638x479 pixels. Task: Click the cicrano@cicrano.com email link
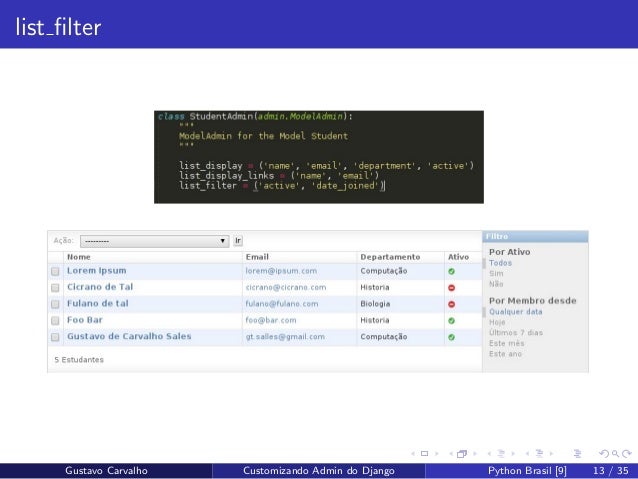[286, 287]
